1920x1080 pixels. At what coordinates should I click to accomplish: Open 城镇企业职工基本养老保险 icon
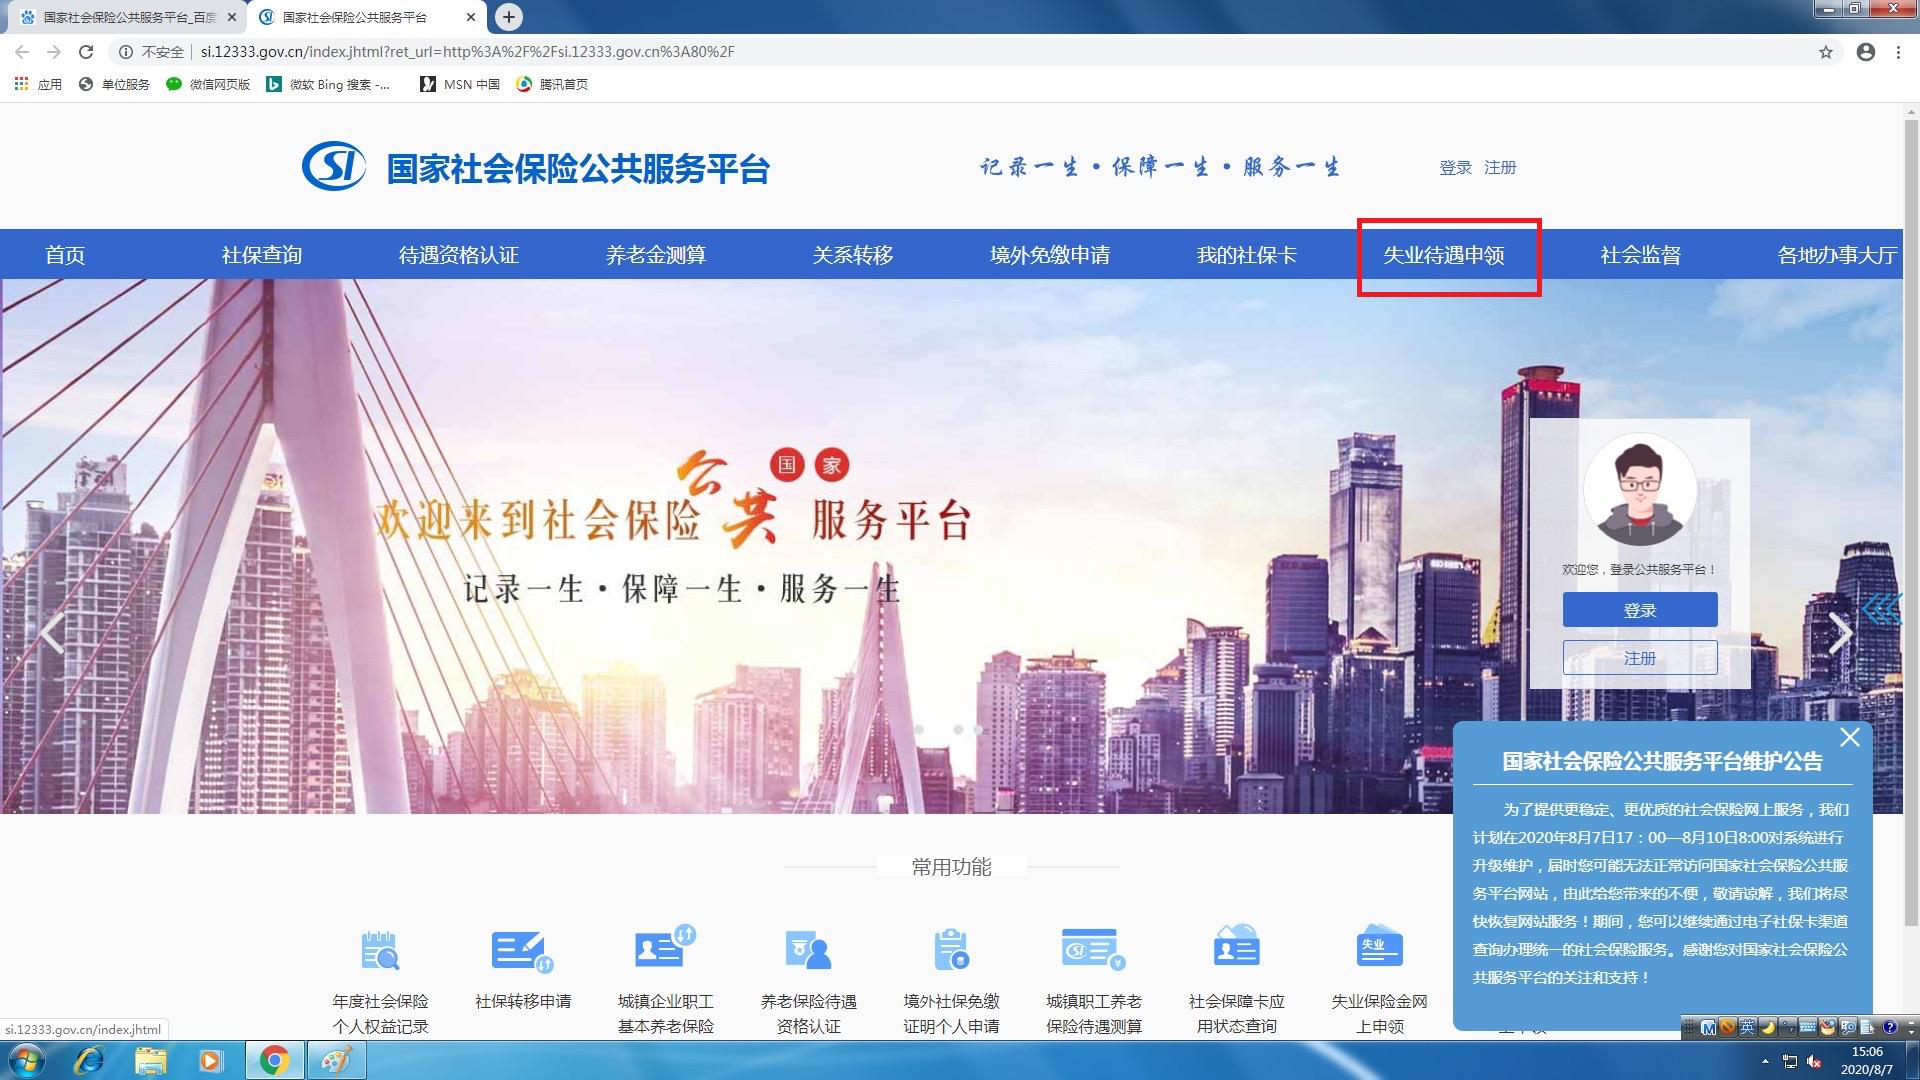point(665,947)
